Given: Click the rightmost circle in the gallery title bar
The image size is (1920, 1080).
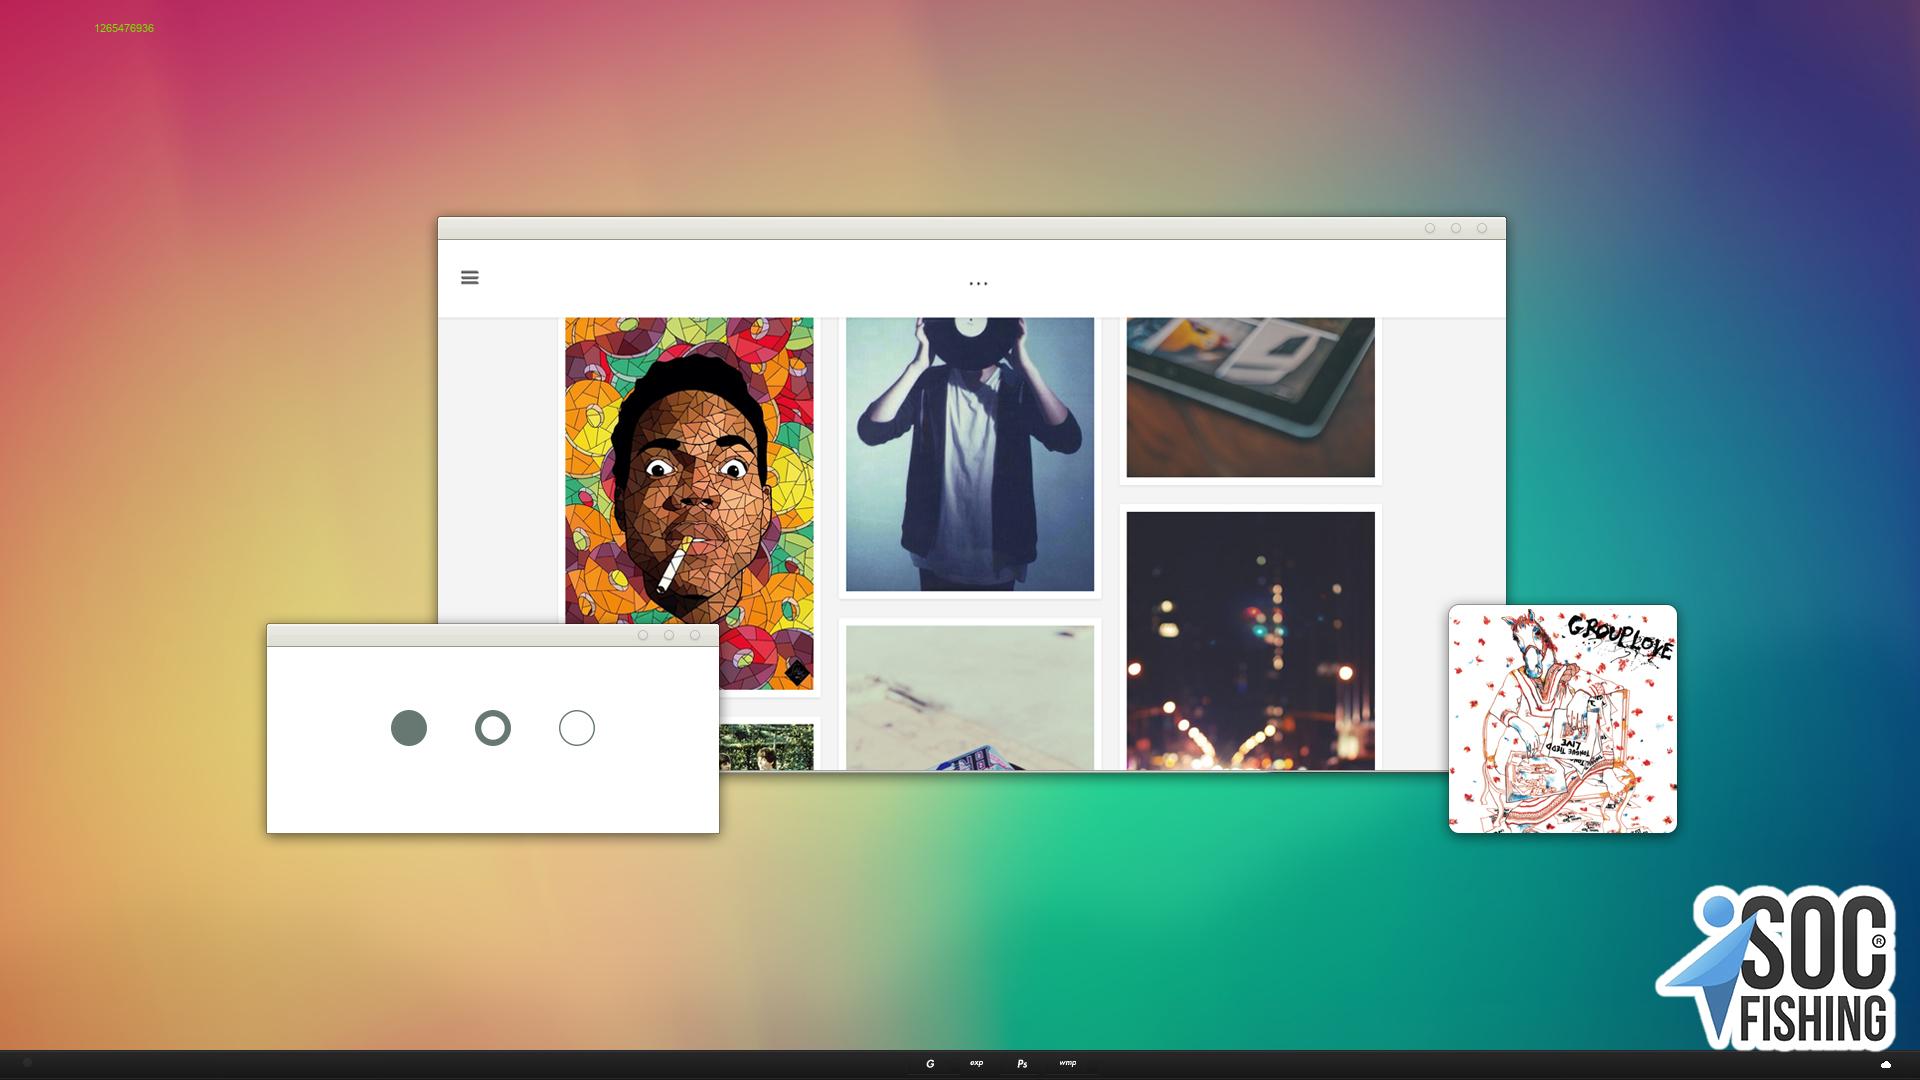Looking at the screenshot, I should click(x=1482, y=229).
